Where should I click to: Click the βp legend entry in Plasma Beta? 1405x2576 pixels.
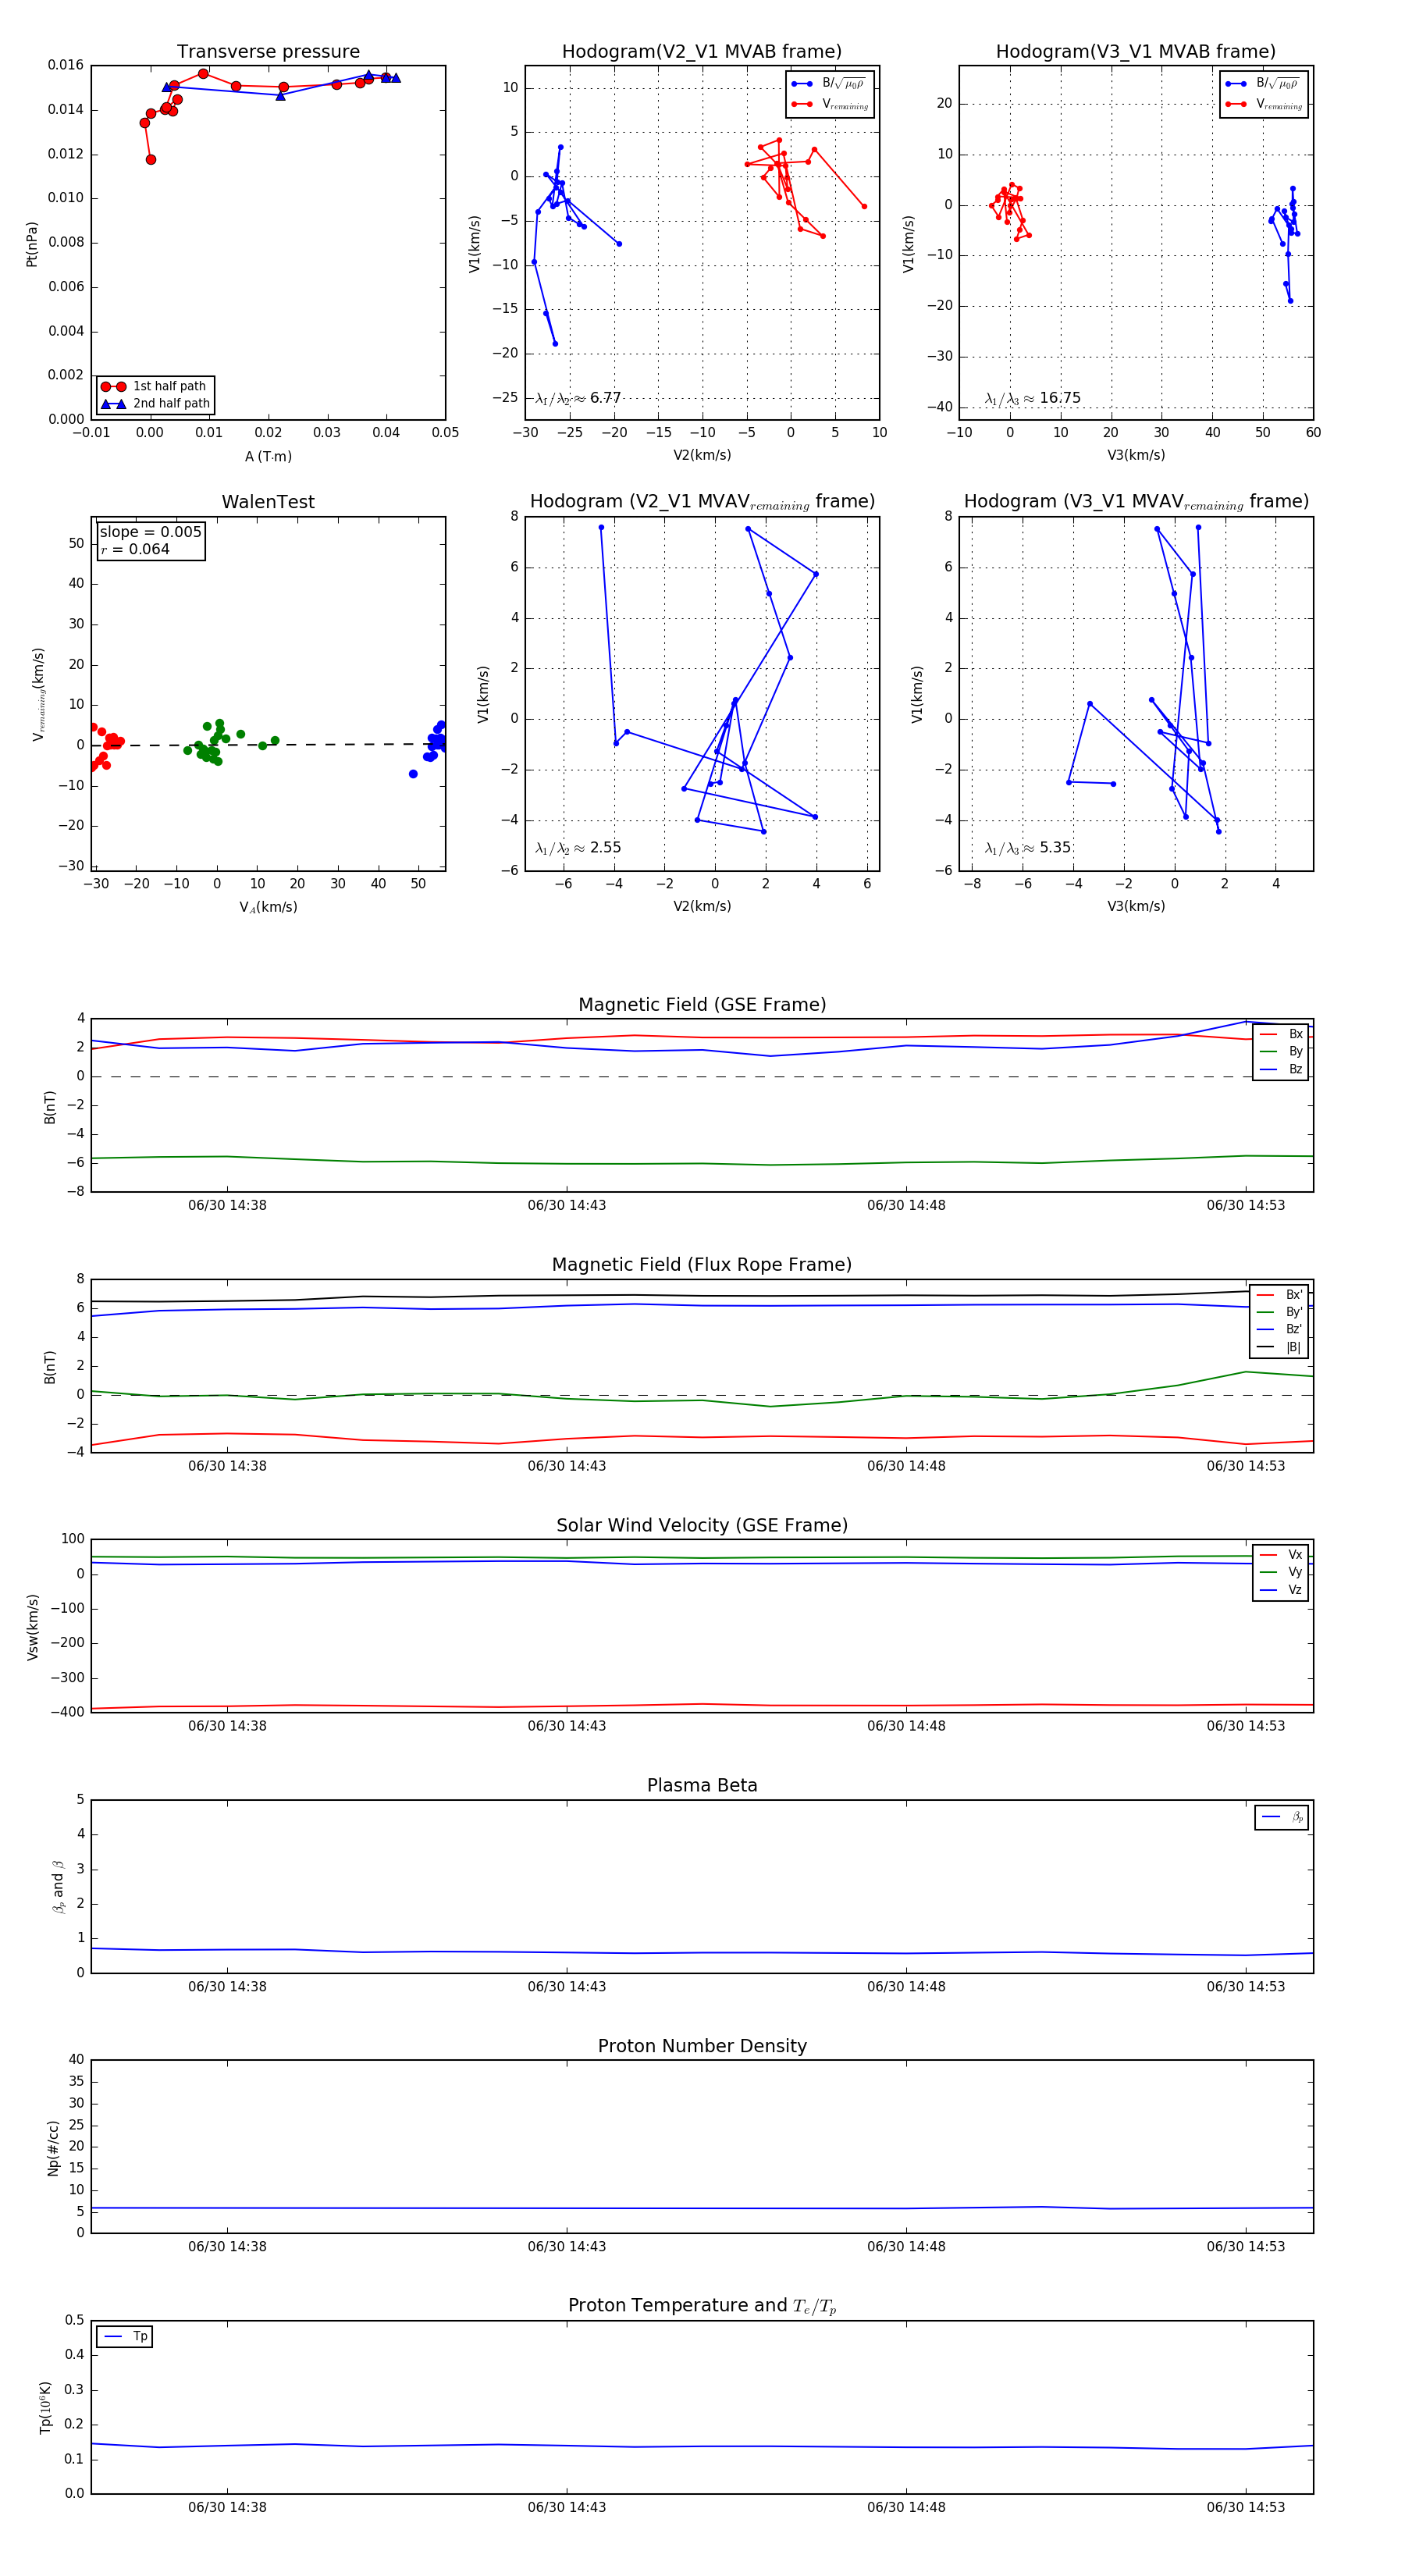[1282, 1817]
